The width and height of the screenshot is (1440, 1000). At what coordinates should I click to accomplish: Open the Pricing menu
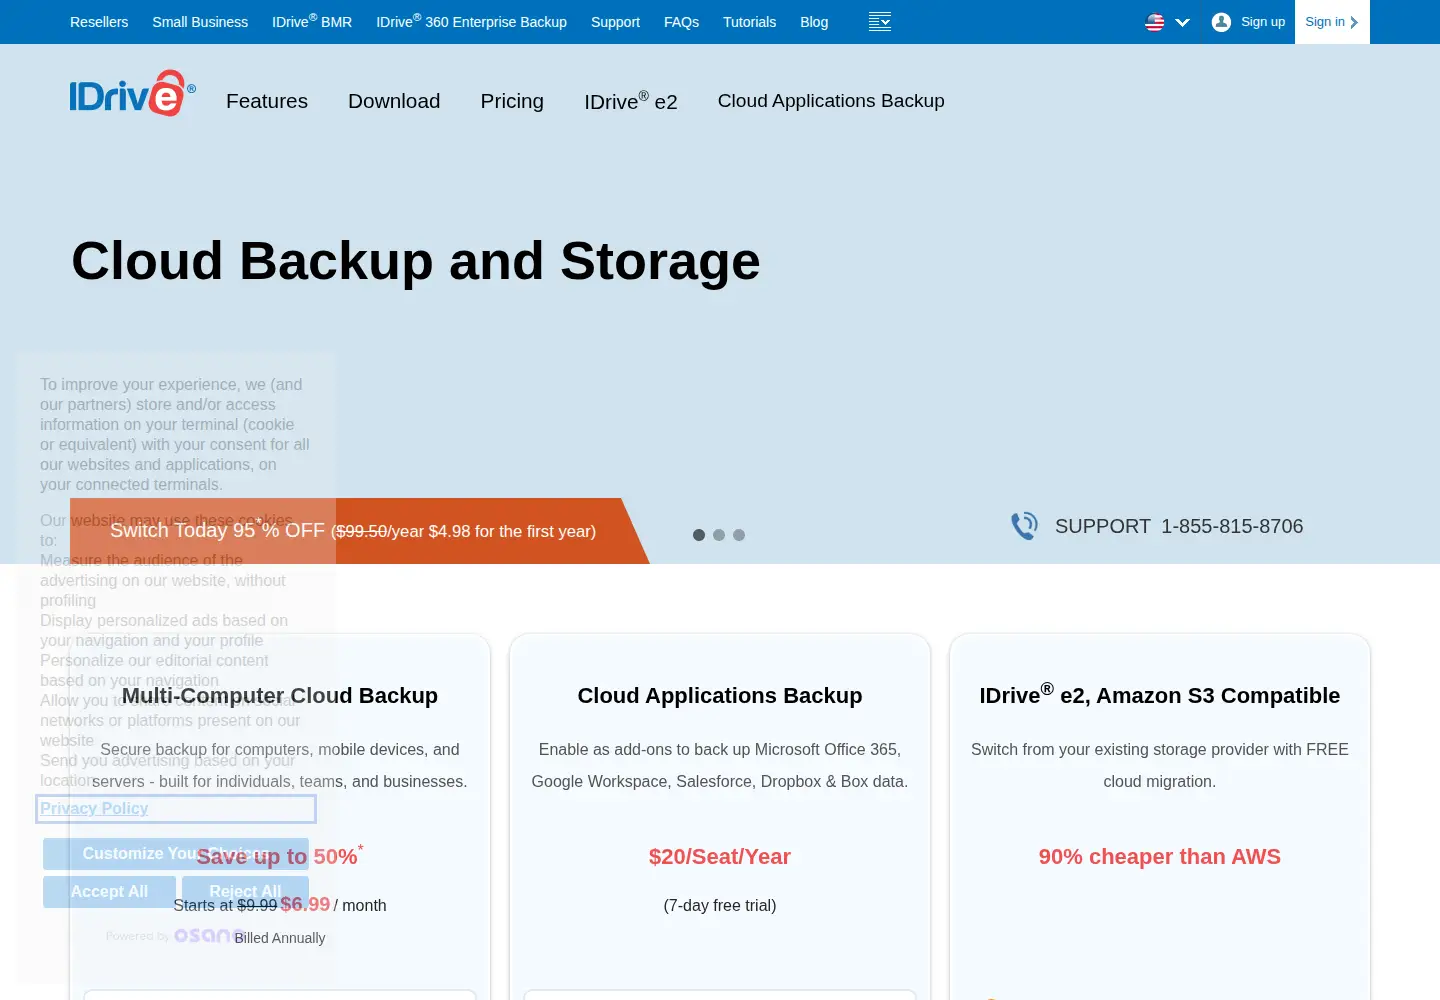point(512,101)
